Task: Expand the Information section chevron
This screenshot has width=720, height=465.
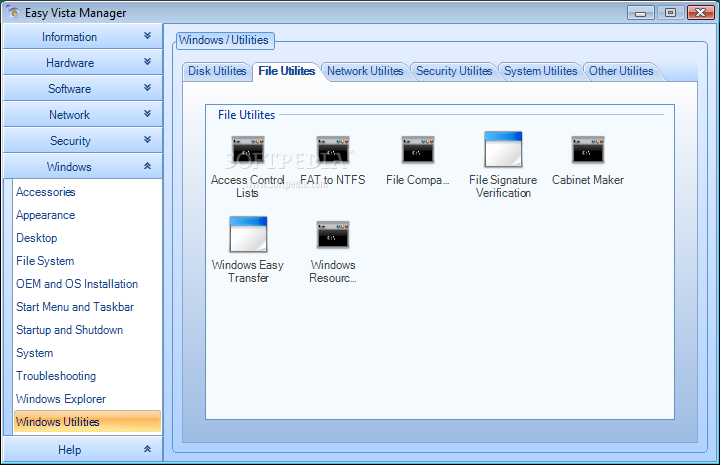Action: [x=147, y=35]
